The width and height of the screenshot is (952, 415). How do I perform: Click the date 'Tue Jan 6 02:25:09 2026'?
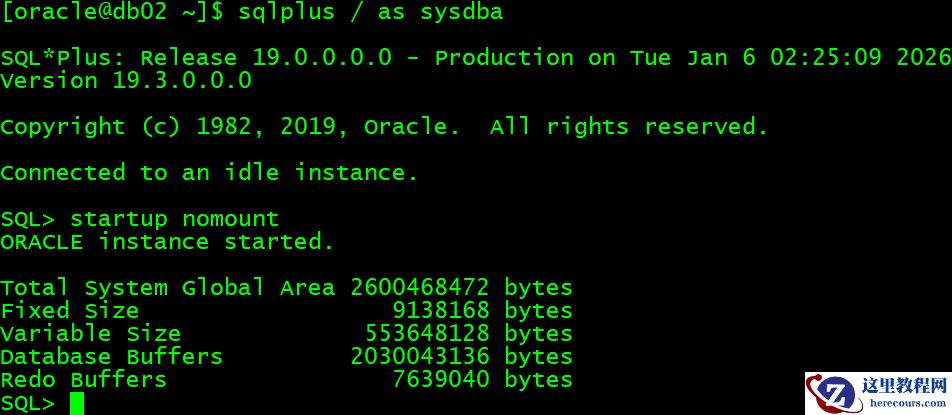(x=790, y=58)
